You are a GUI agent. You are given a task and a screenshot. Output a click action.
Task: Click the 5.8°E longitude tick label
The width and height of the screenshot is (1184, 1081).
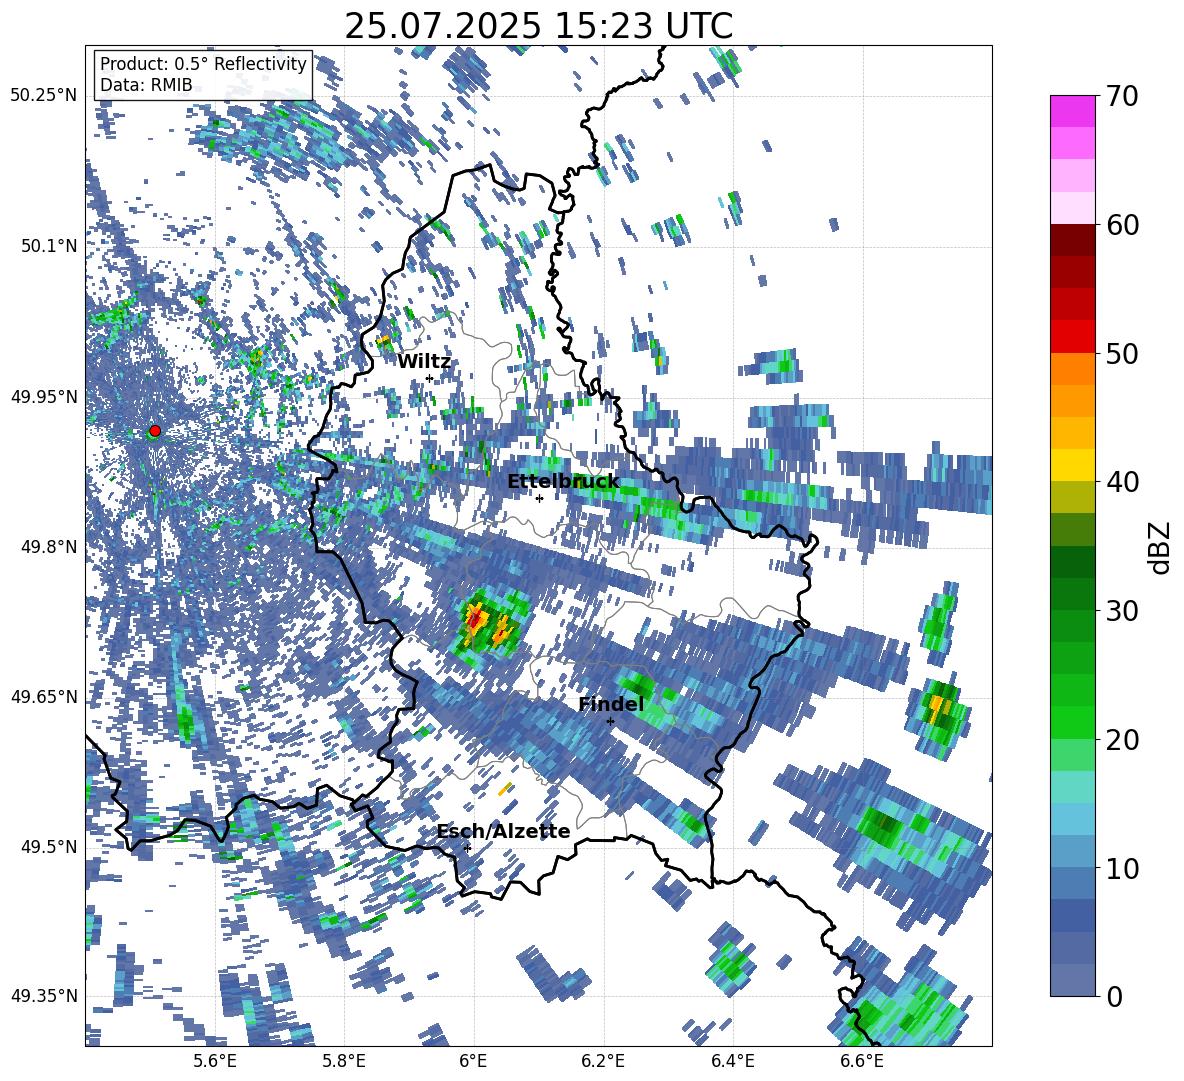tap(344, 1061)
